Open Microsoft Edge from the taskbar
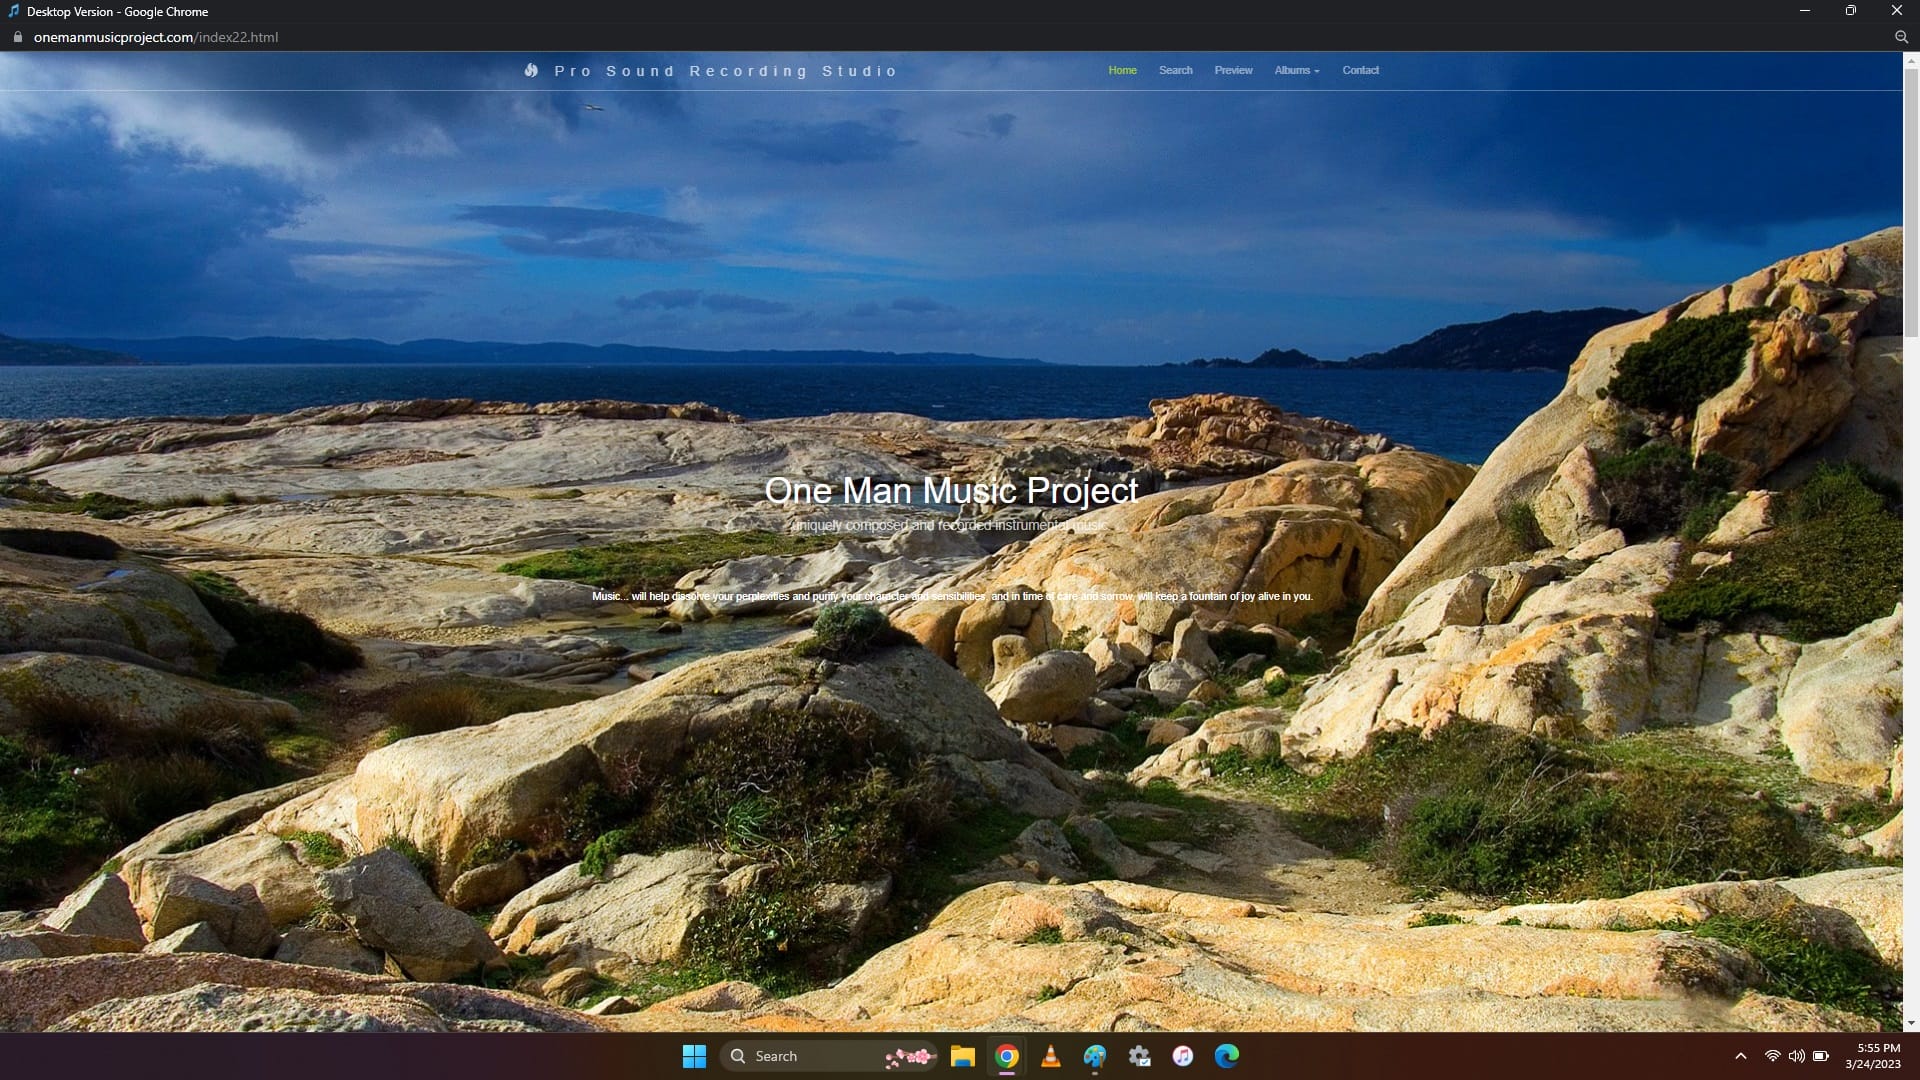This screenshot has height=1080, width=1920. (x=1227, y=1056)
